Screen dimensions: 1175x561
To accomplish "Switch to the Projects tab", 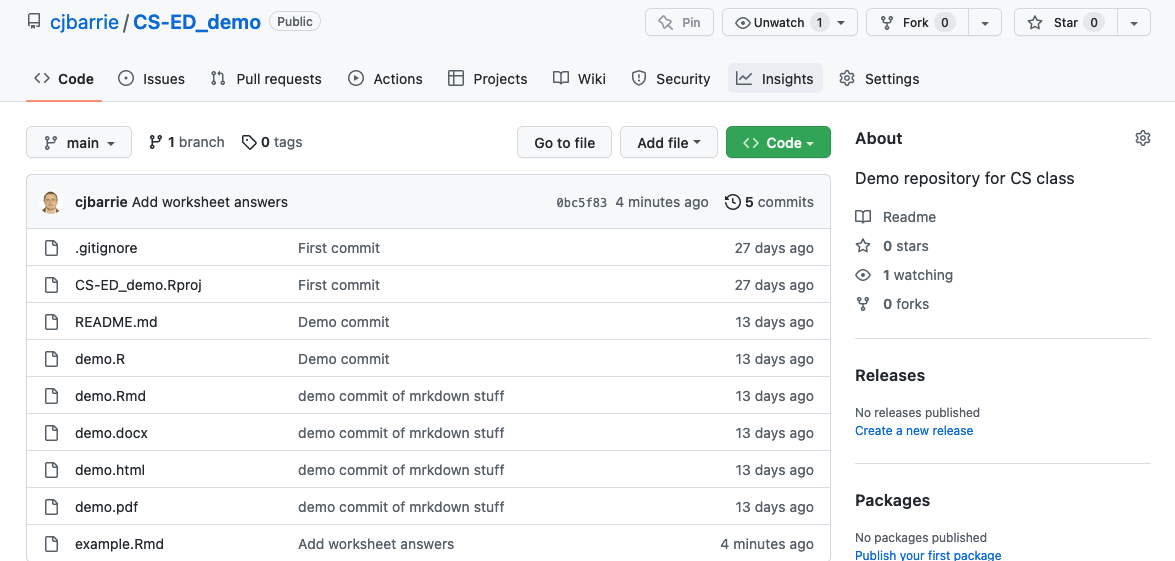I will point(488,79).
